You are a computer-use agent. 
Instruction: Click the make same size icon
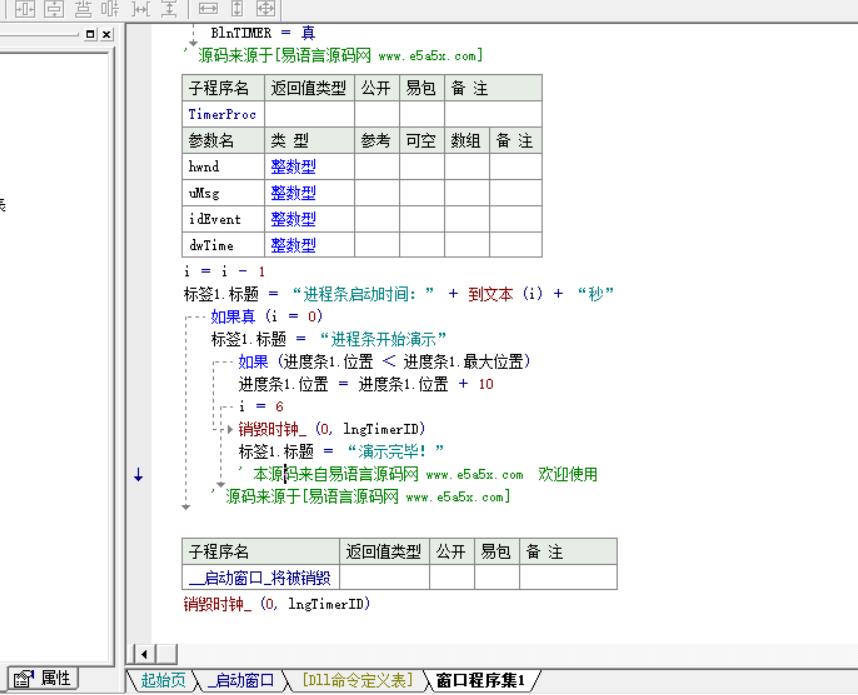(266, 9)
